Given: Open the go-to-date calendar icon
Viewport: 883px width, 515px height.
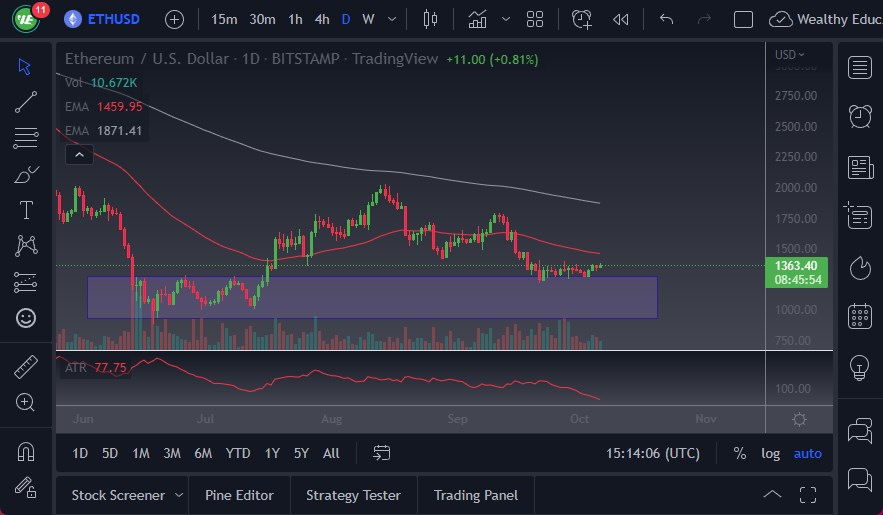Looking at the screenshot, I should click(x=381, y=453).
